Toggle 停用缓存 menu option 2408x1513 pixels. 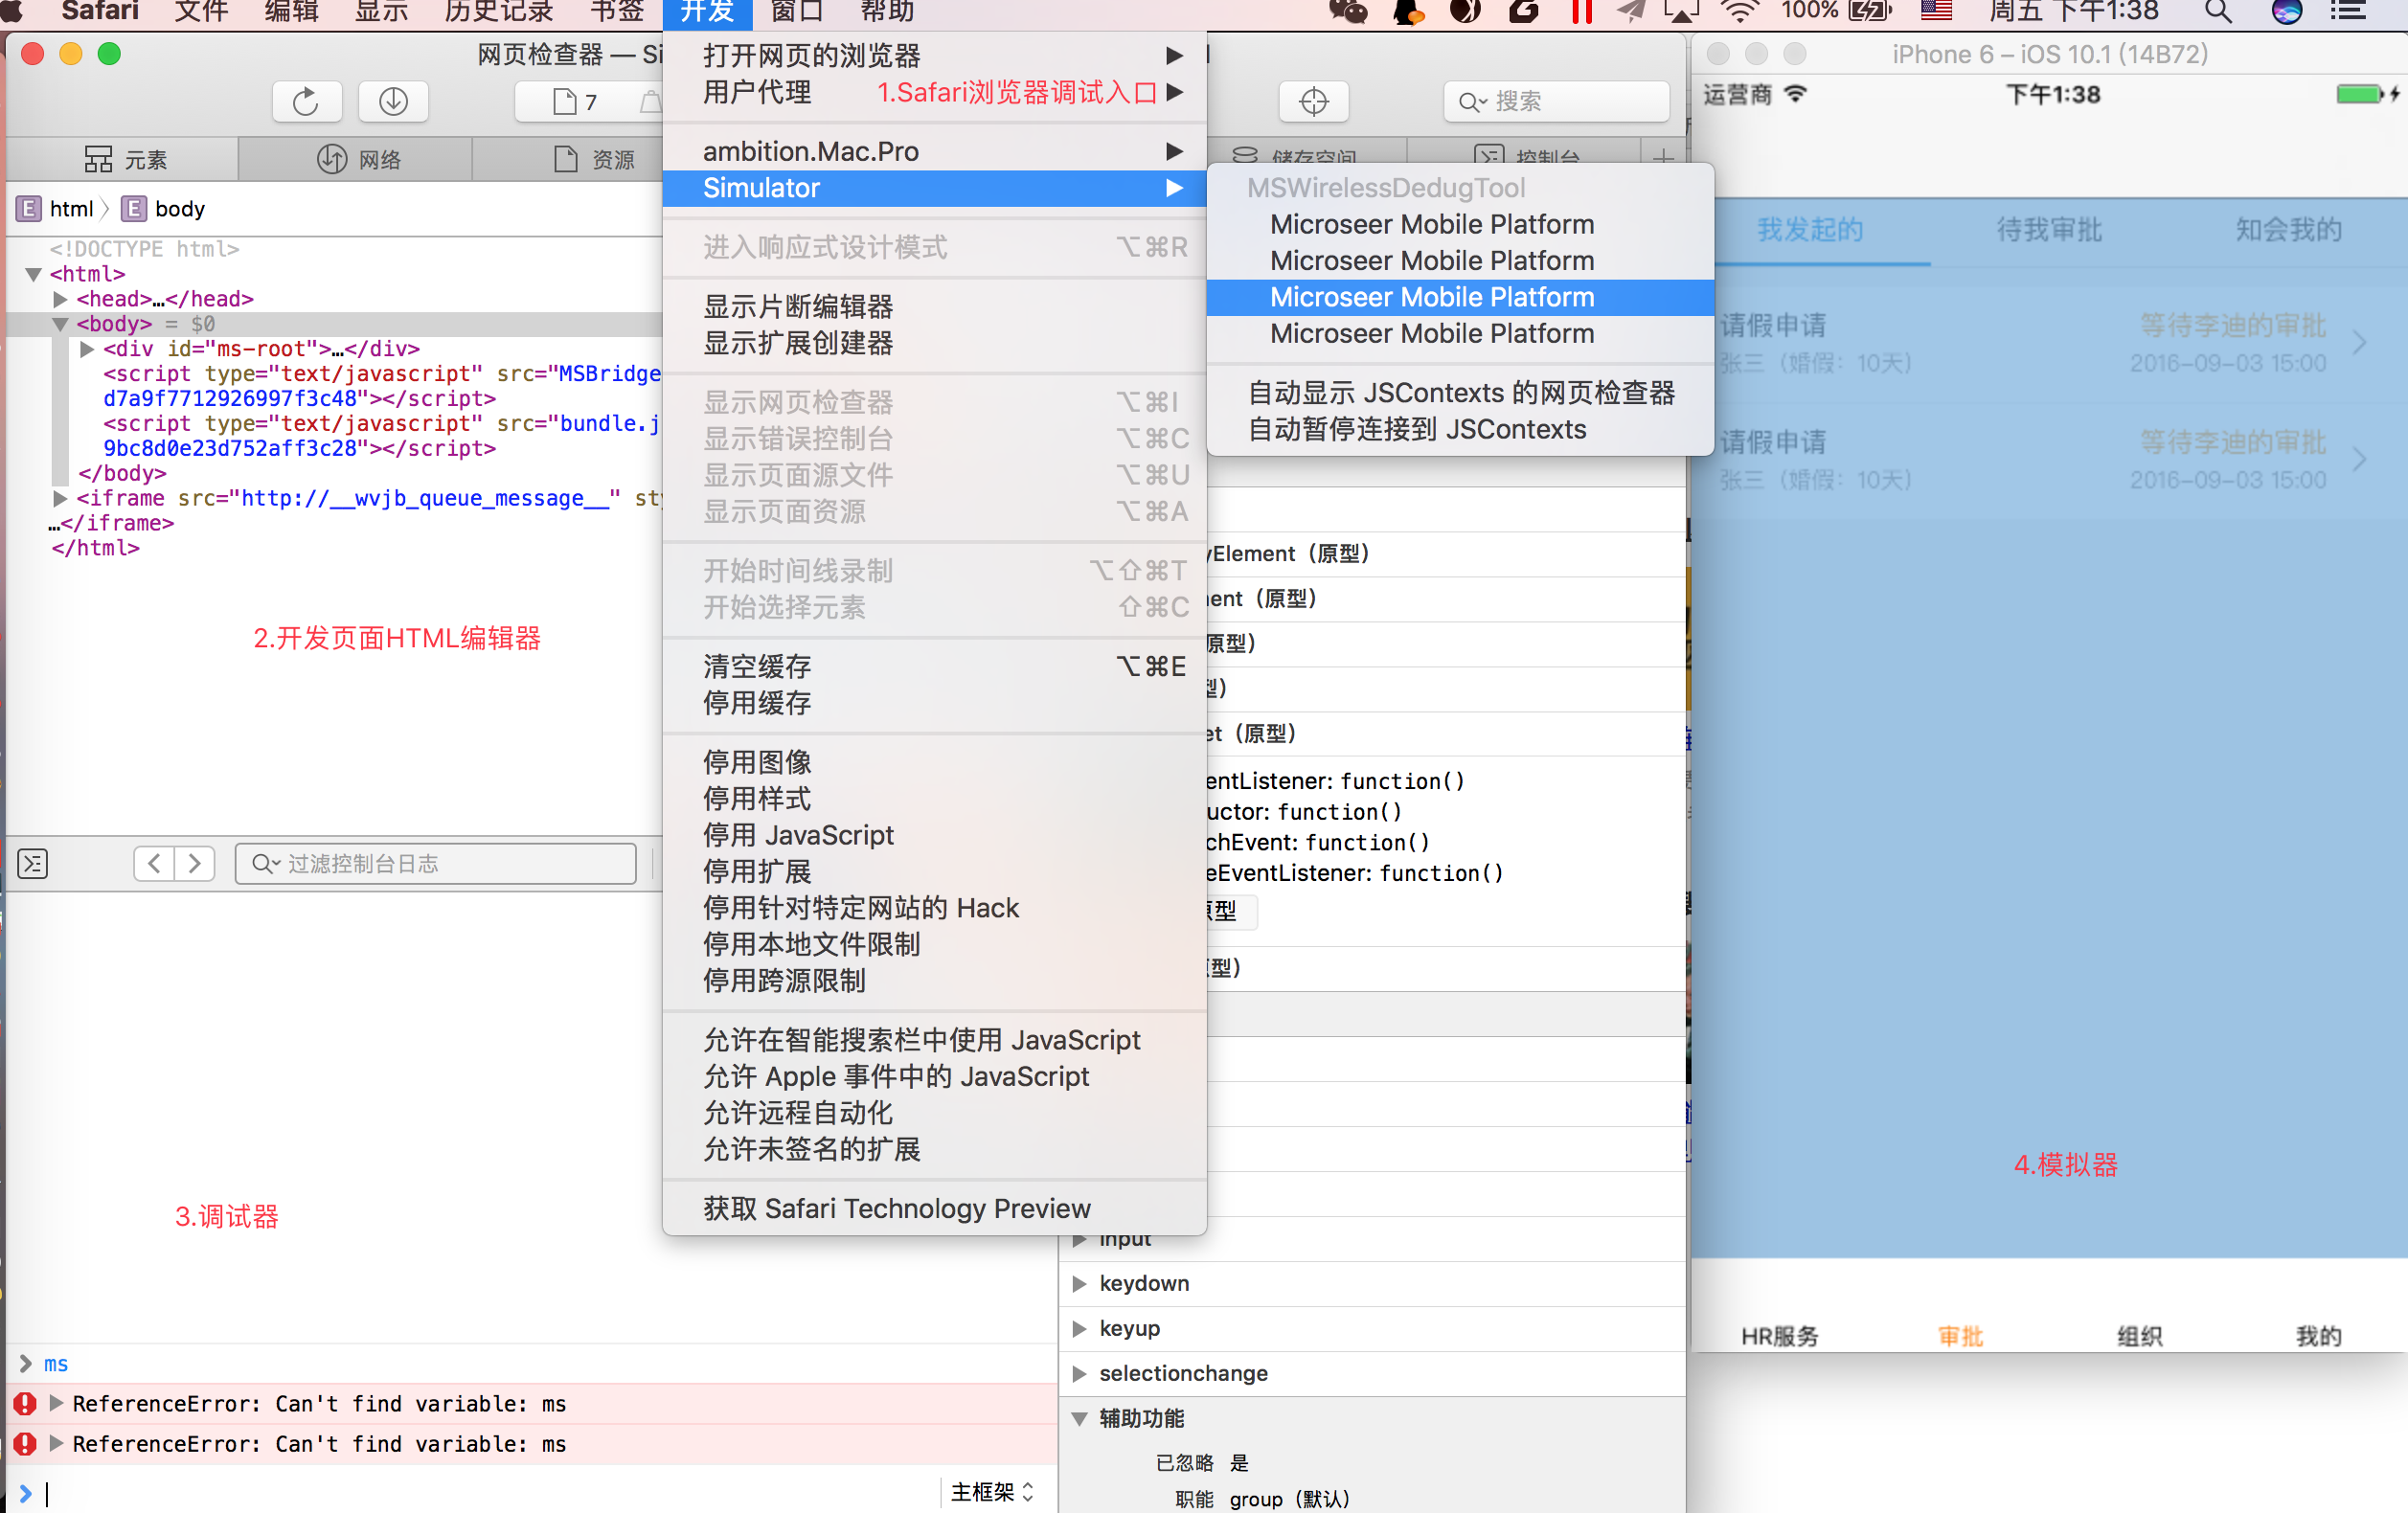point(756,703)
